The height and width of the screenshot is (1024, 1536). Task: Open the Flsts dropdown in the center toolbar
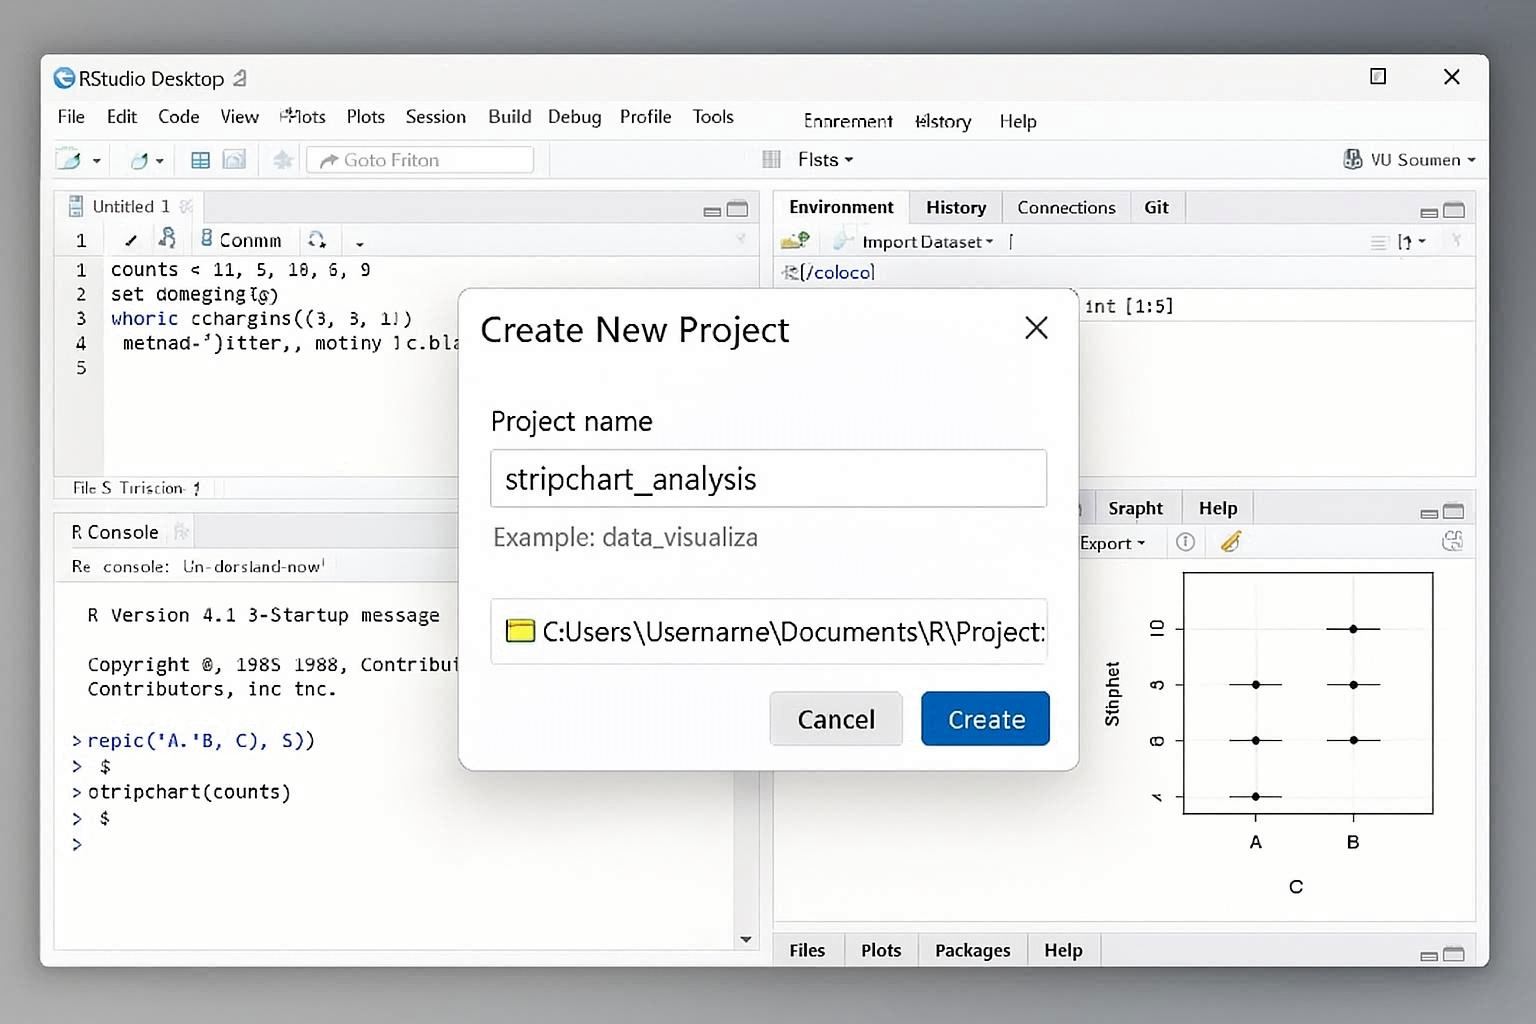point(823,159)
